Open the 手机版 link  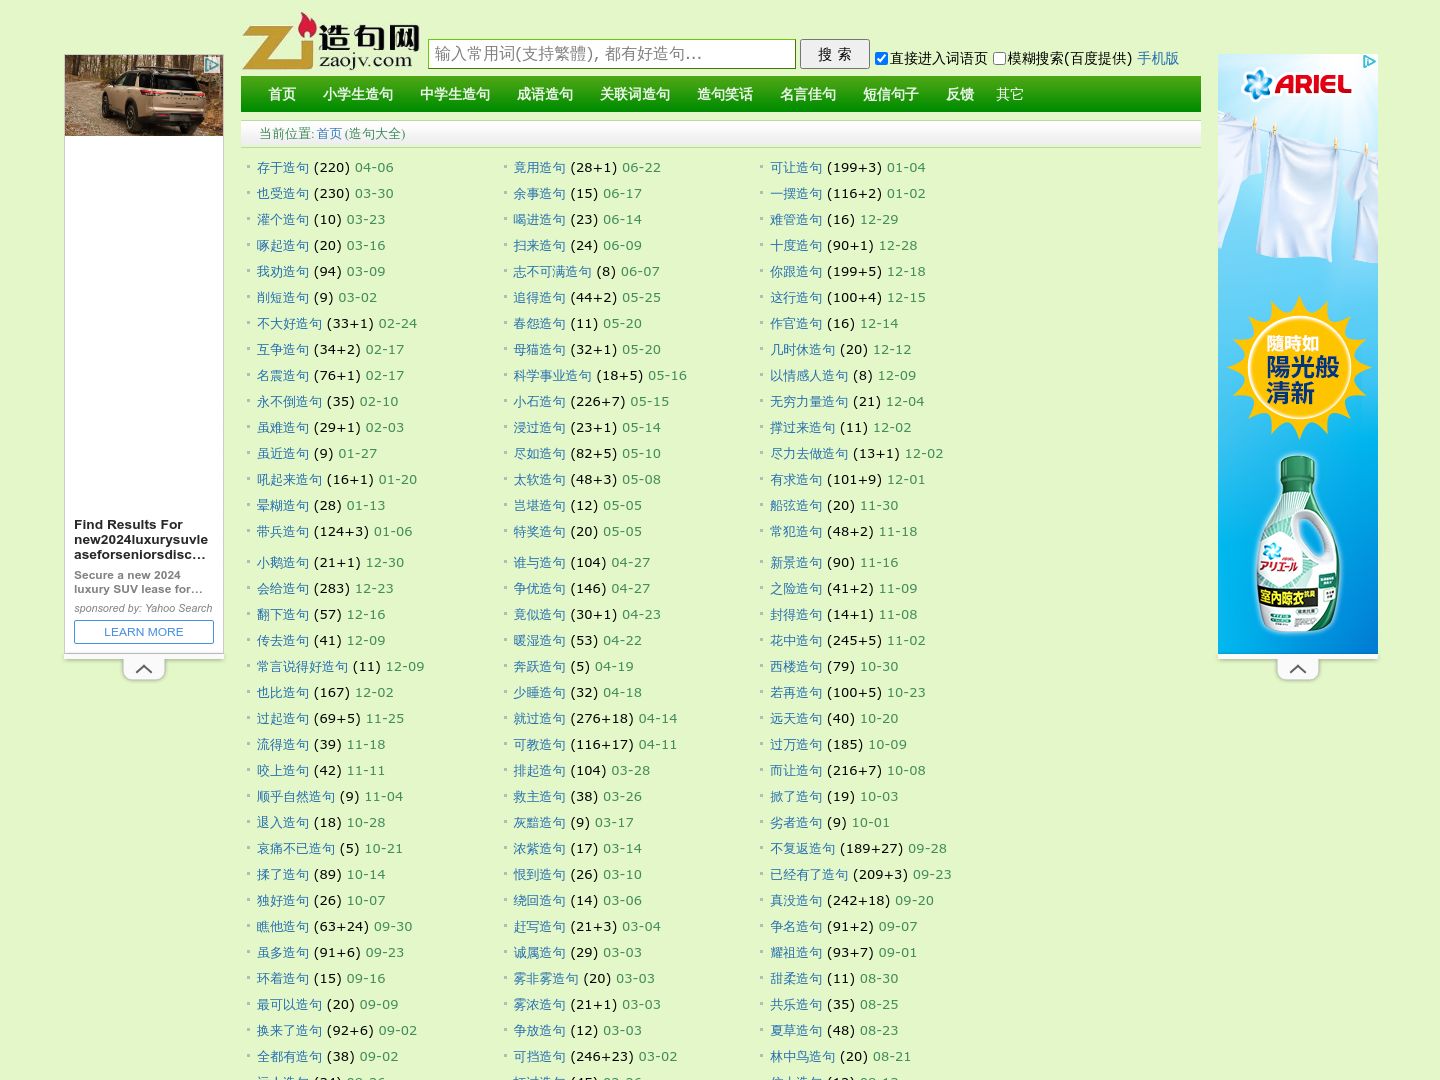coord(1158,58)
